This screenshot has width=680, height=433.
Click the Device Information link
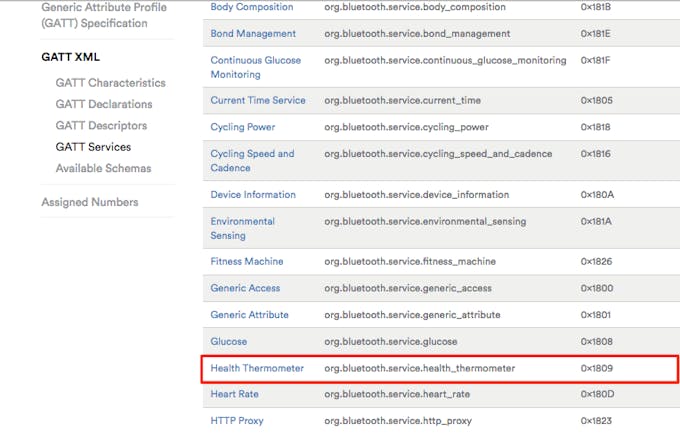tap(253, 195)
